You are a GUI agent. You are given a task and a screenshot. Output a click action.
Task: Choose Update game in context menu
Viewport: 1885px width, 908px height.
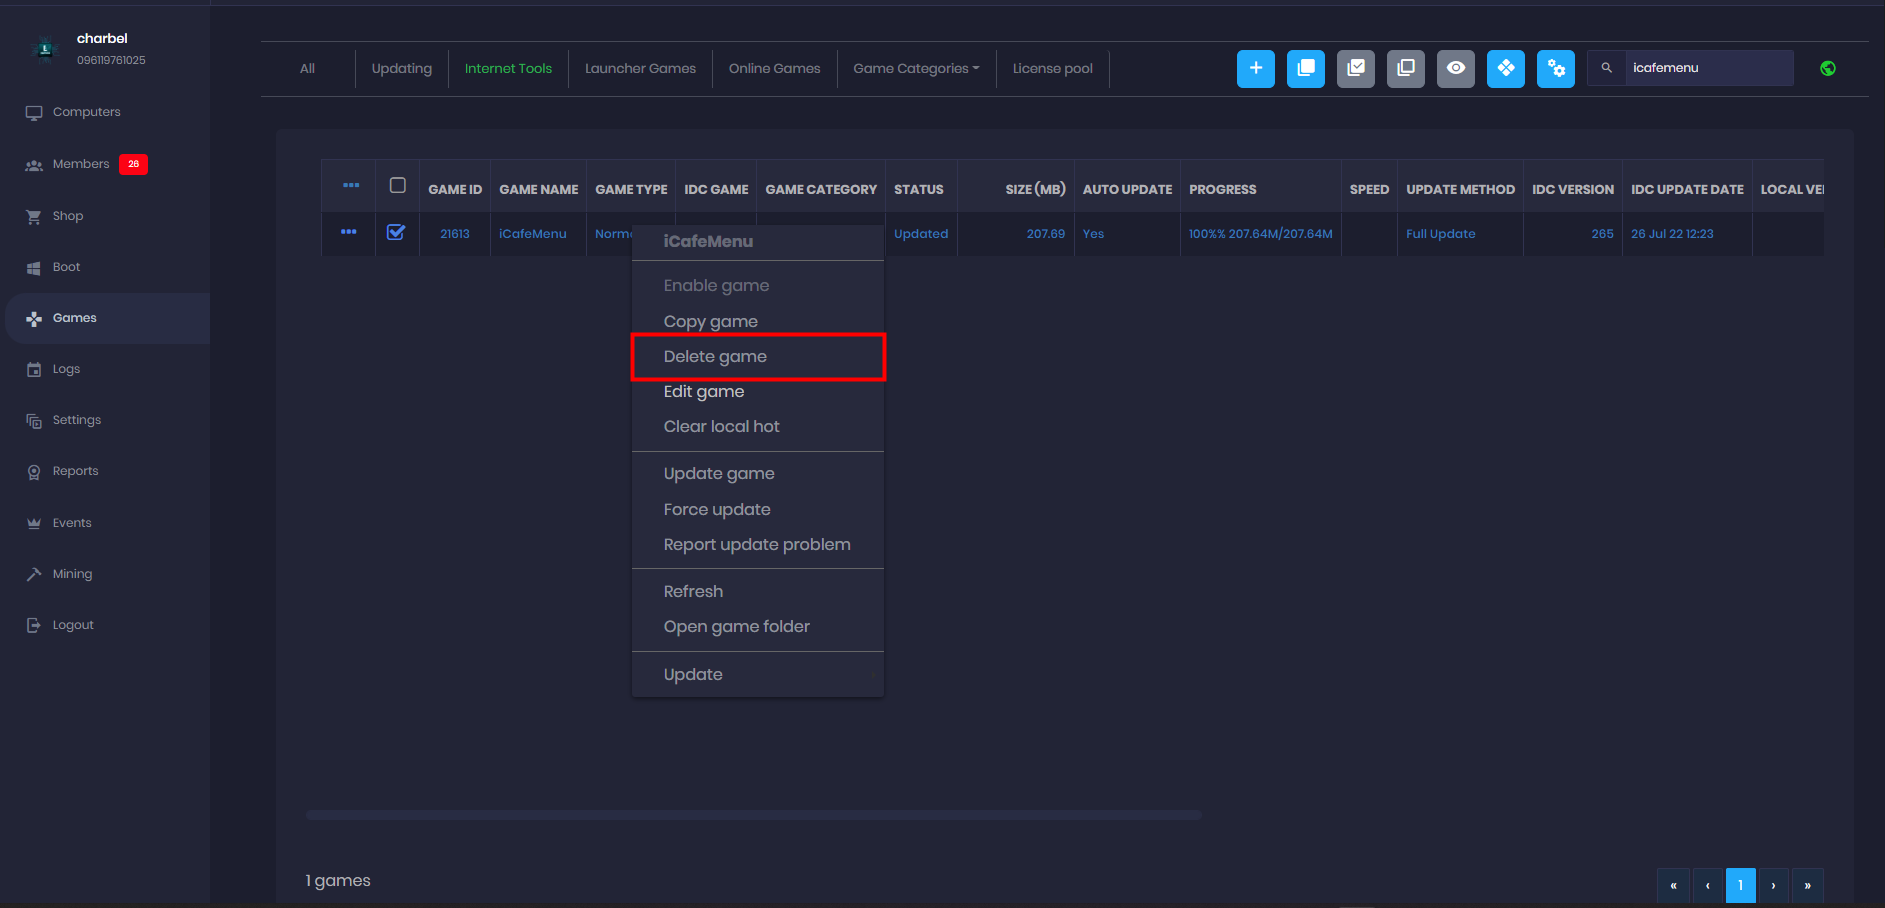[758, 474]
